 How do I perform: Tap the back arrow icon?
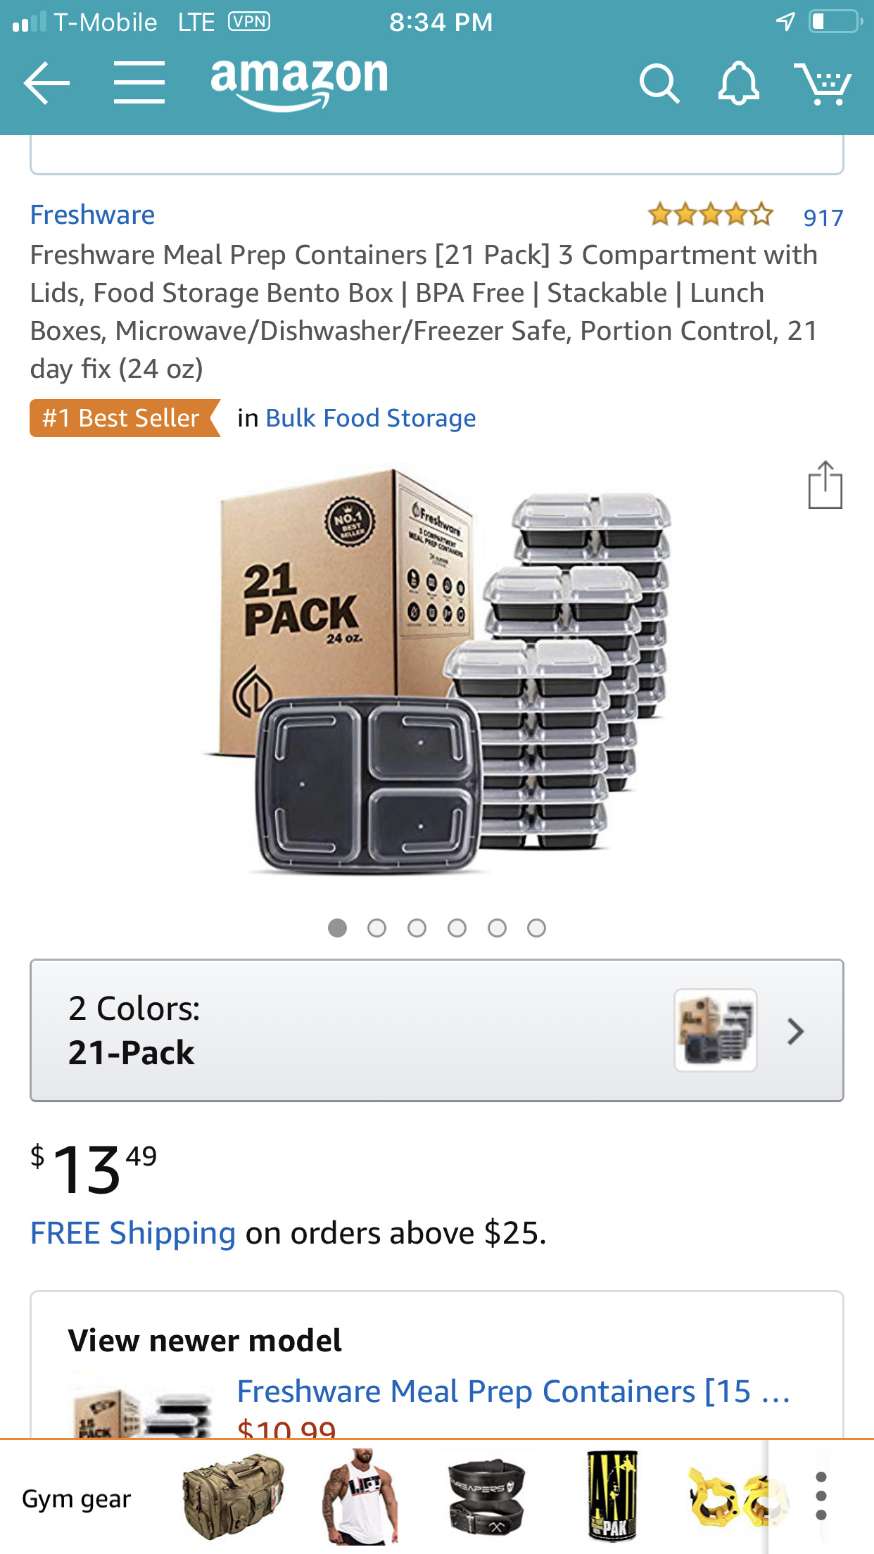[x=47, y=84]
